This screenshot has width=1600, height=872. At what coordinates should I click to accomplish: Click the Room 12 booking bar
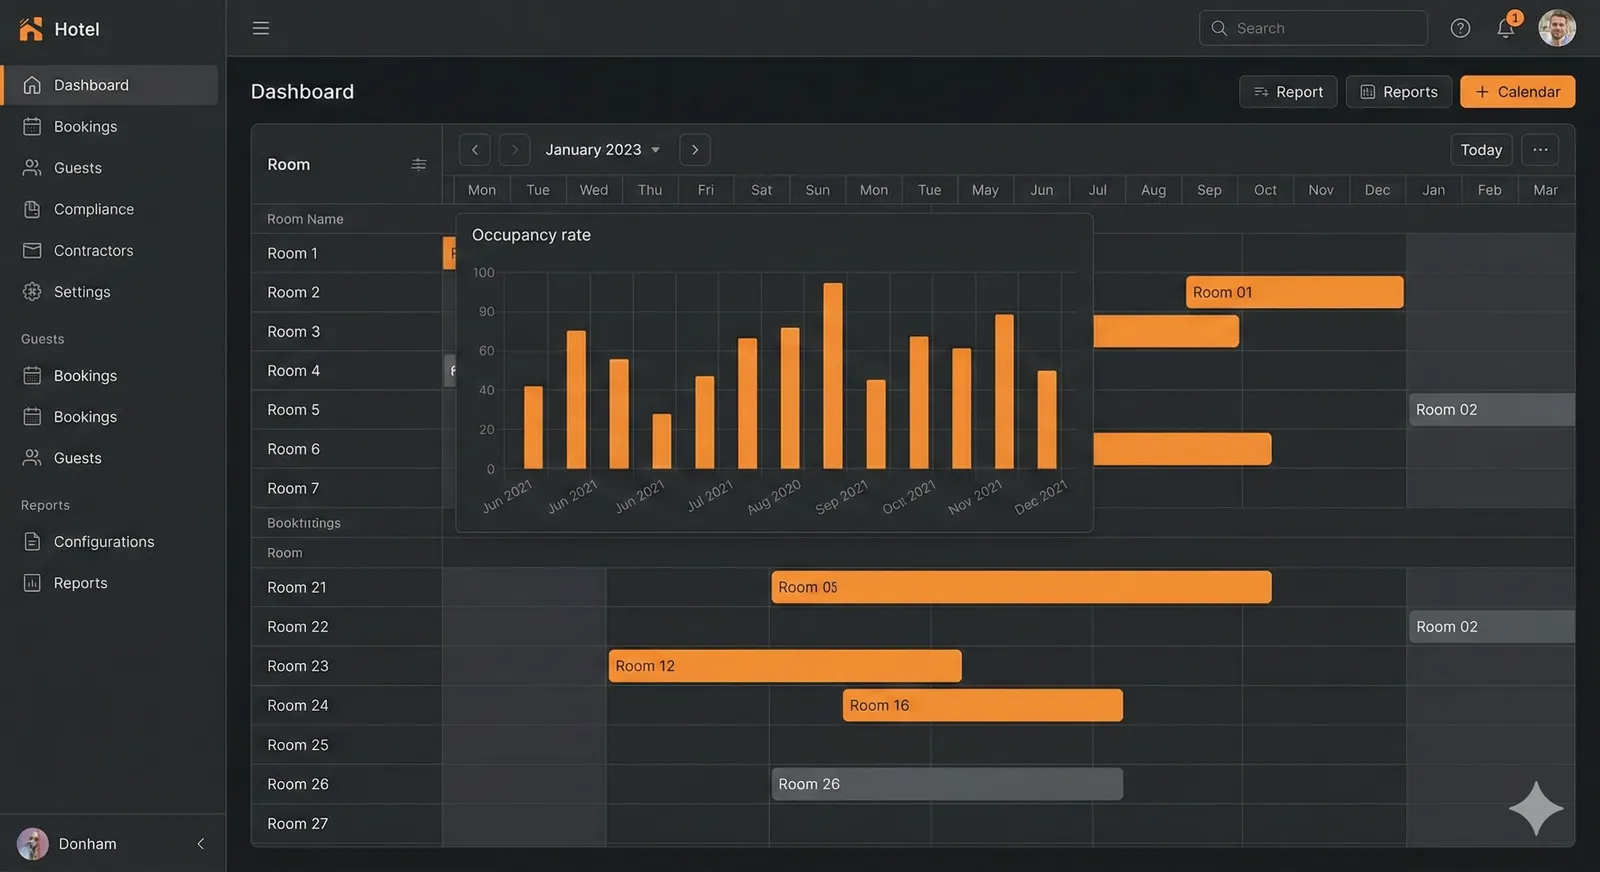coord(785,666)
